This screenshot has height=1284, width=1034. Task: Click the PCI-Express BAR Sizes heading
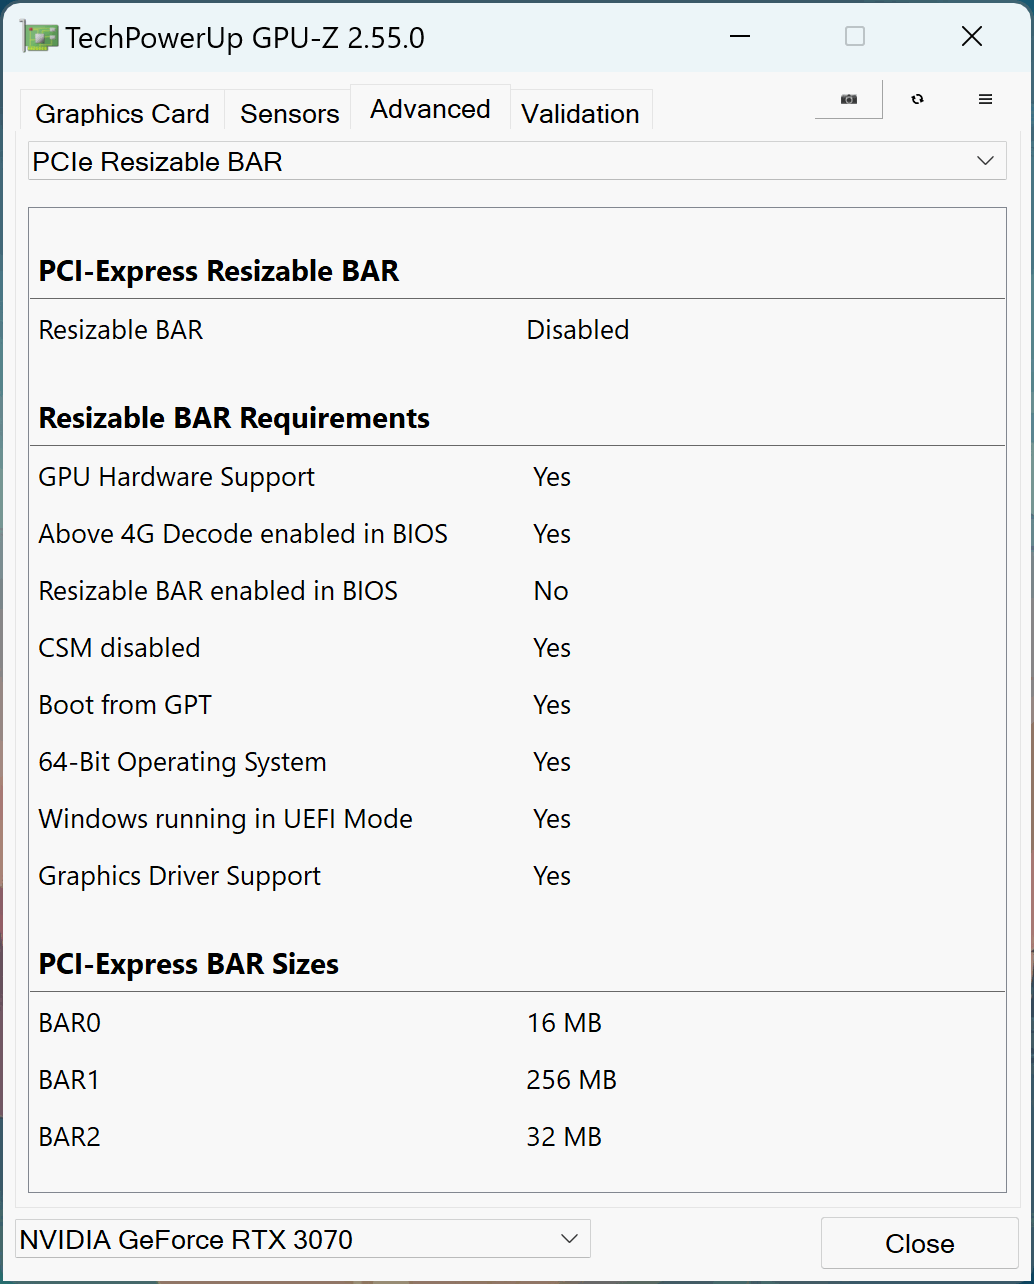pyautogui.click(x=189, y=964)
